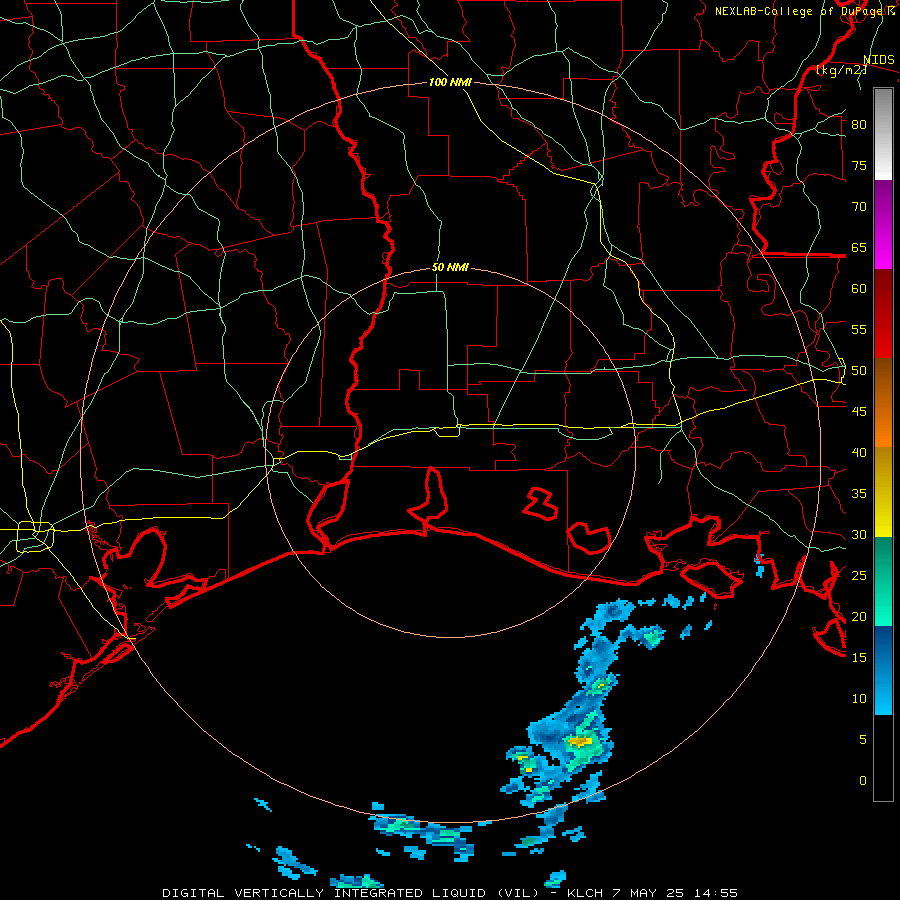Click the orange-brown segment of the color bar
900x900 pixels.
(x=883, y=403)
